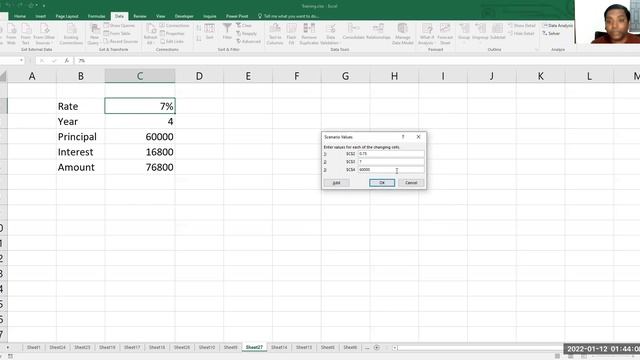Image resolution: width=640 pixels, height=360 pixels.
Task: Click the Sort Z to A icon
Action: pyautogui.click(x=199, y=38)
